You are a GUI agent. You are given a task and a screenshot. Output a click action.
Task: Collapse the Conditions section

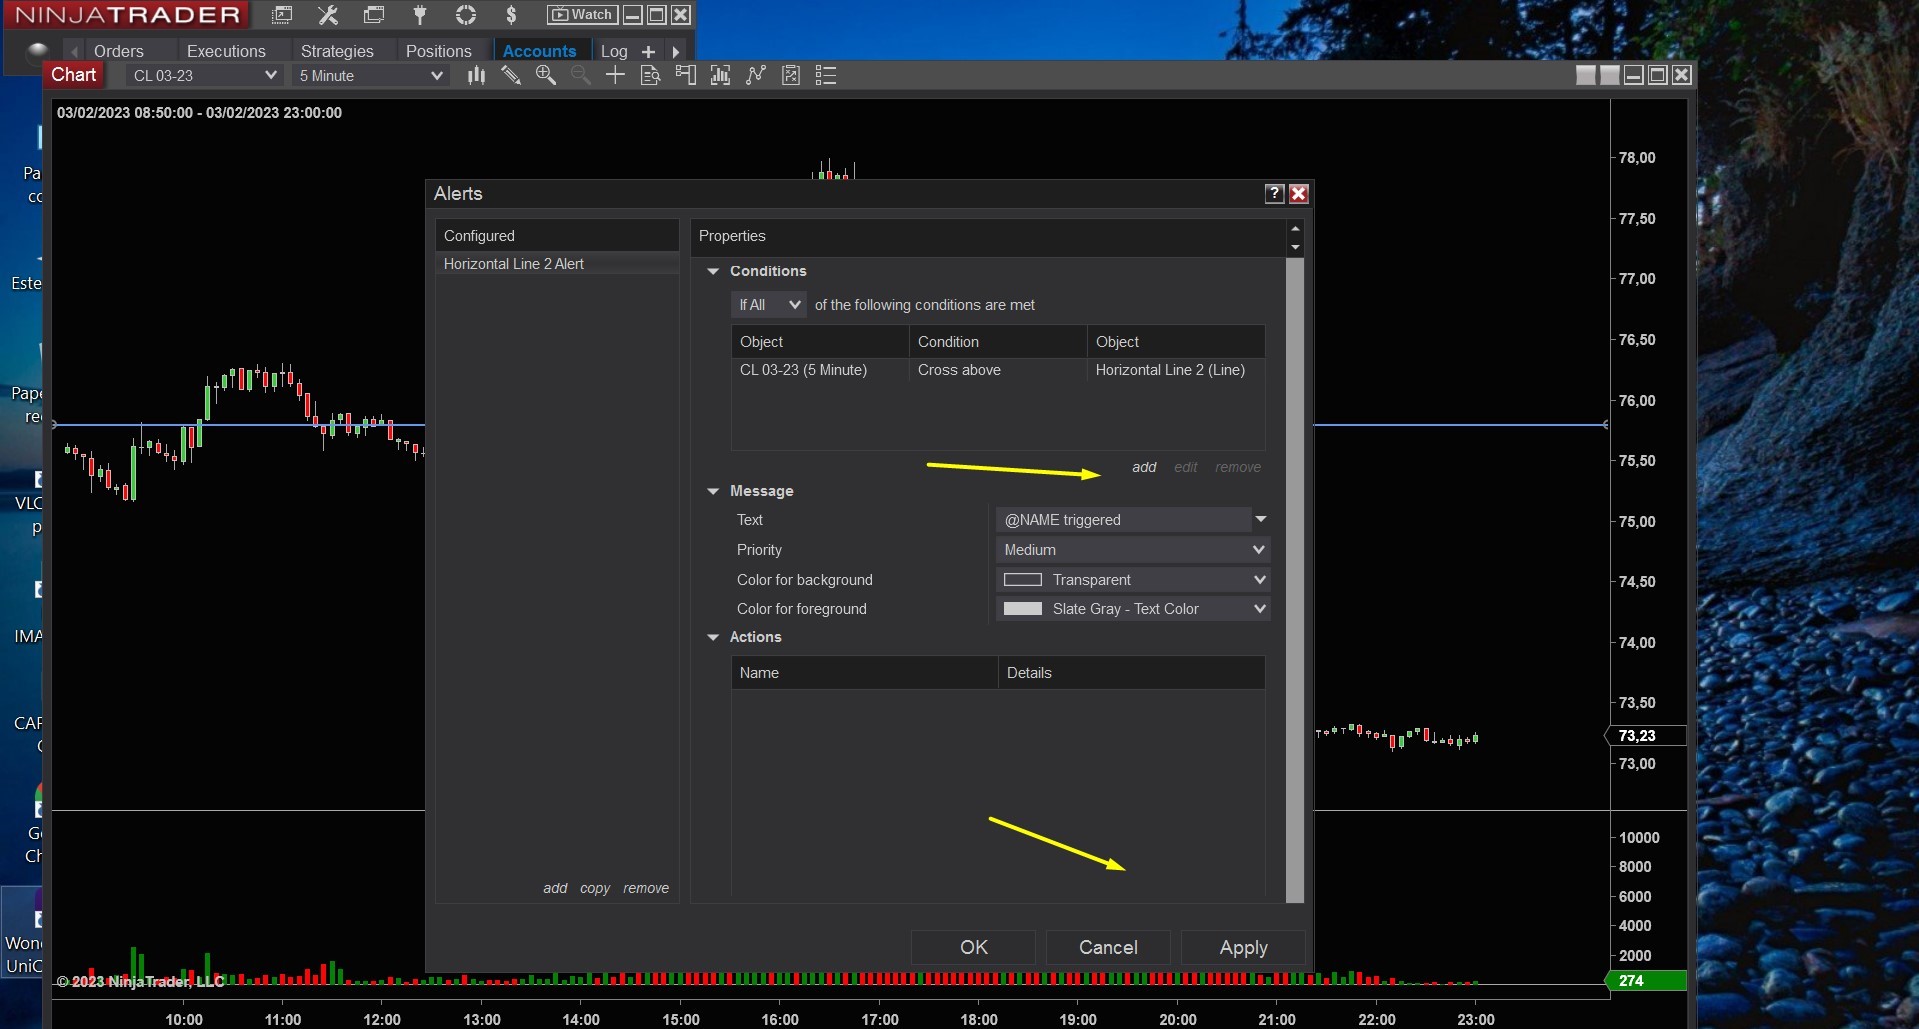point(713,271)
